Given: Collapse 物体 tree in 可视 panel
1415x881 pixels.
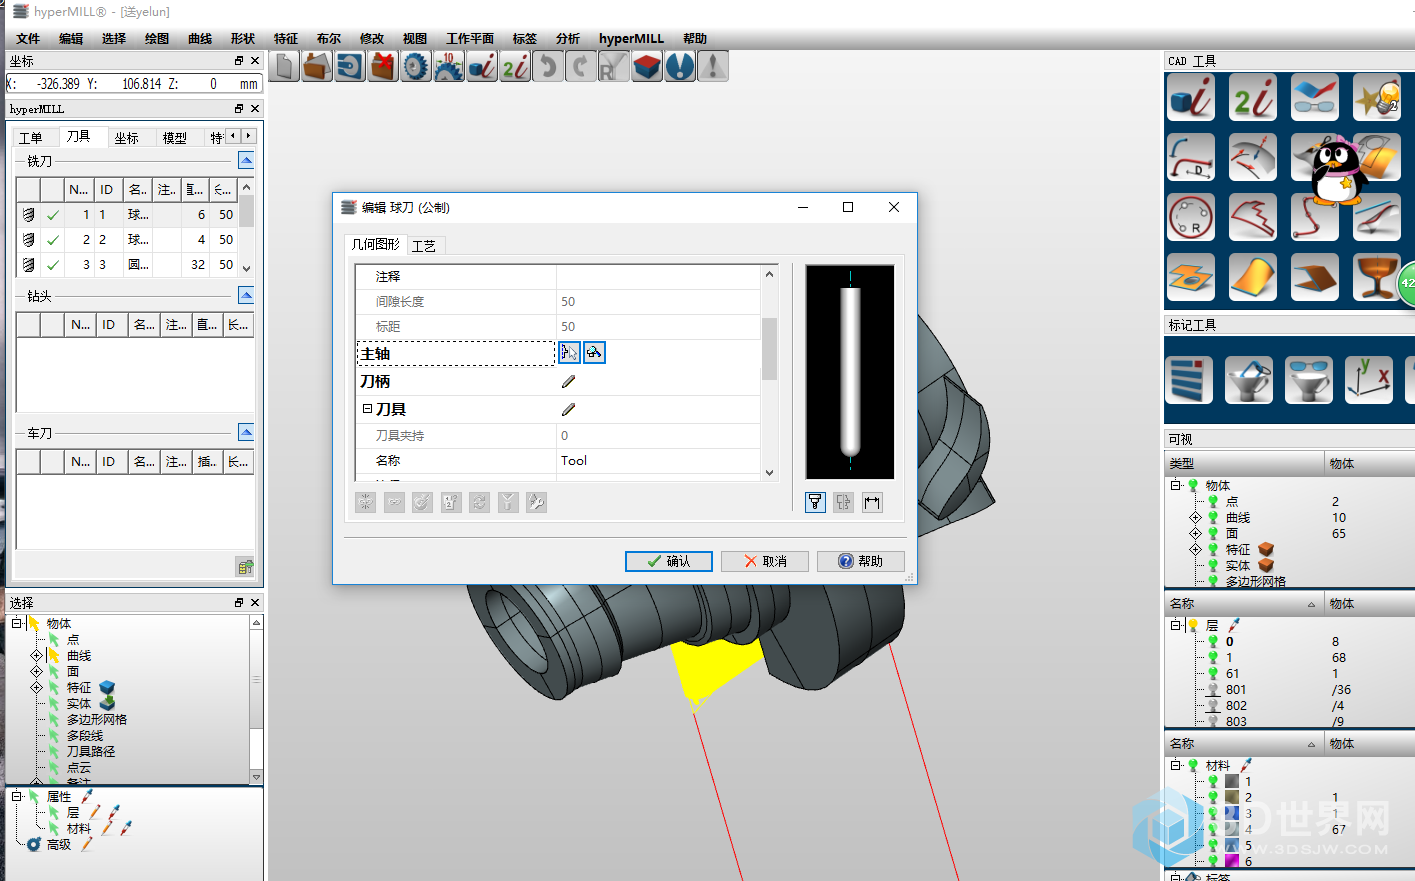Looking at the screenshot, I should pos(1176,485).
